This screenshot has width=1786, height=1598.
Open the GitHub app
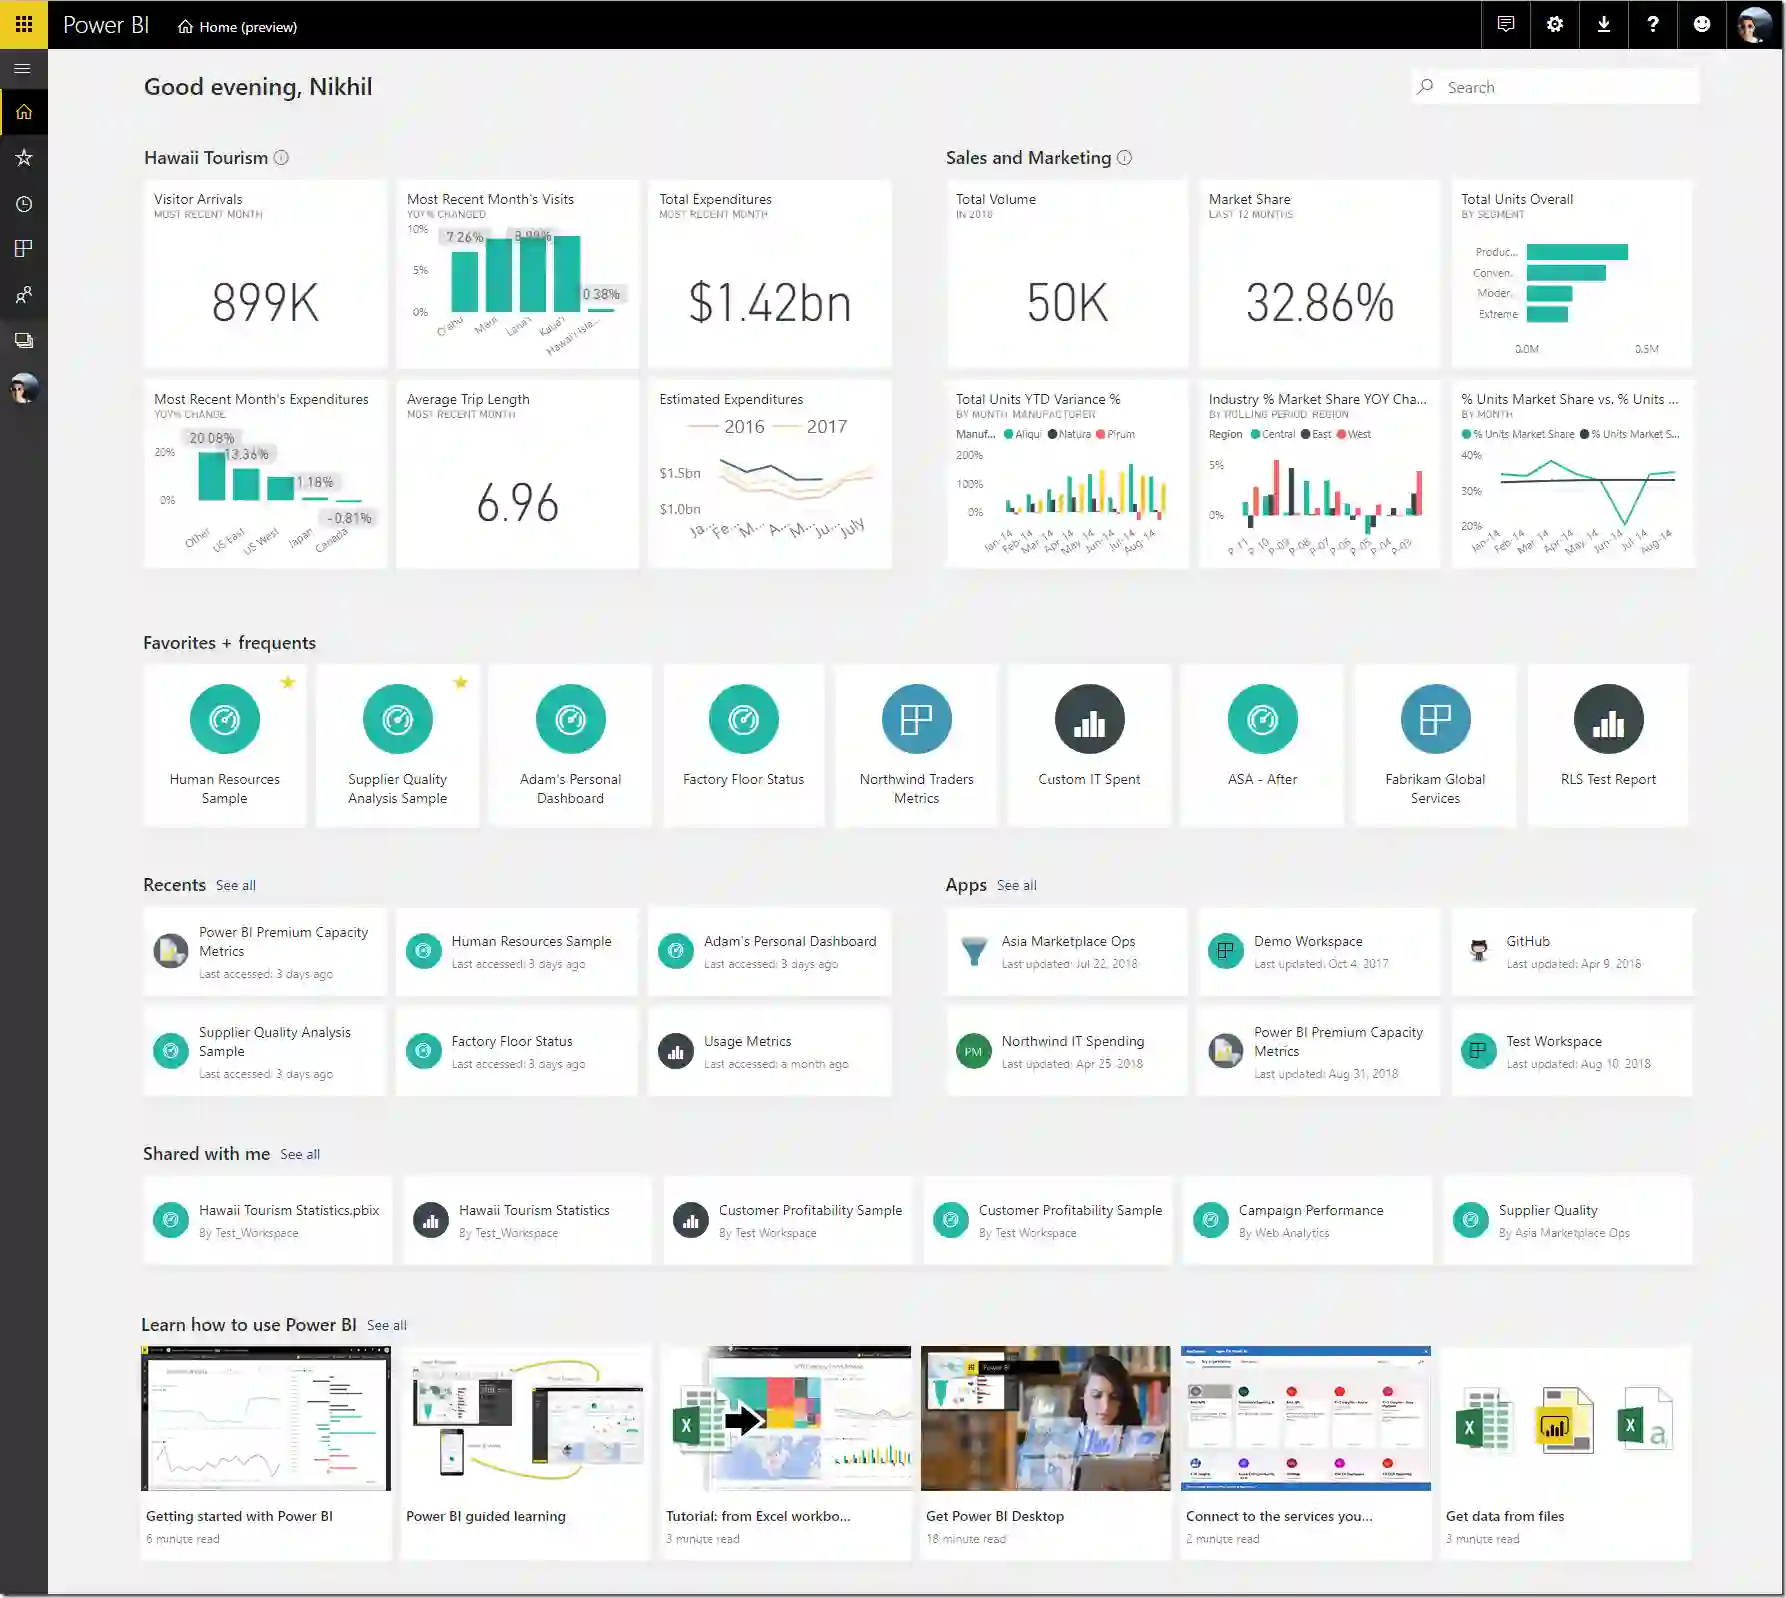tap(1573, 952)
